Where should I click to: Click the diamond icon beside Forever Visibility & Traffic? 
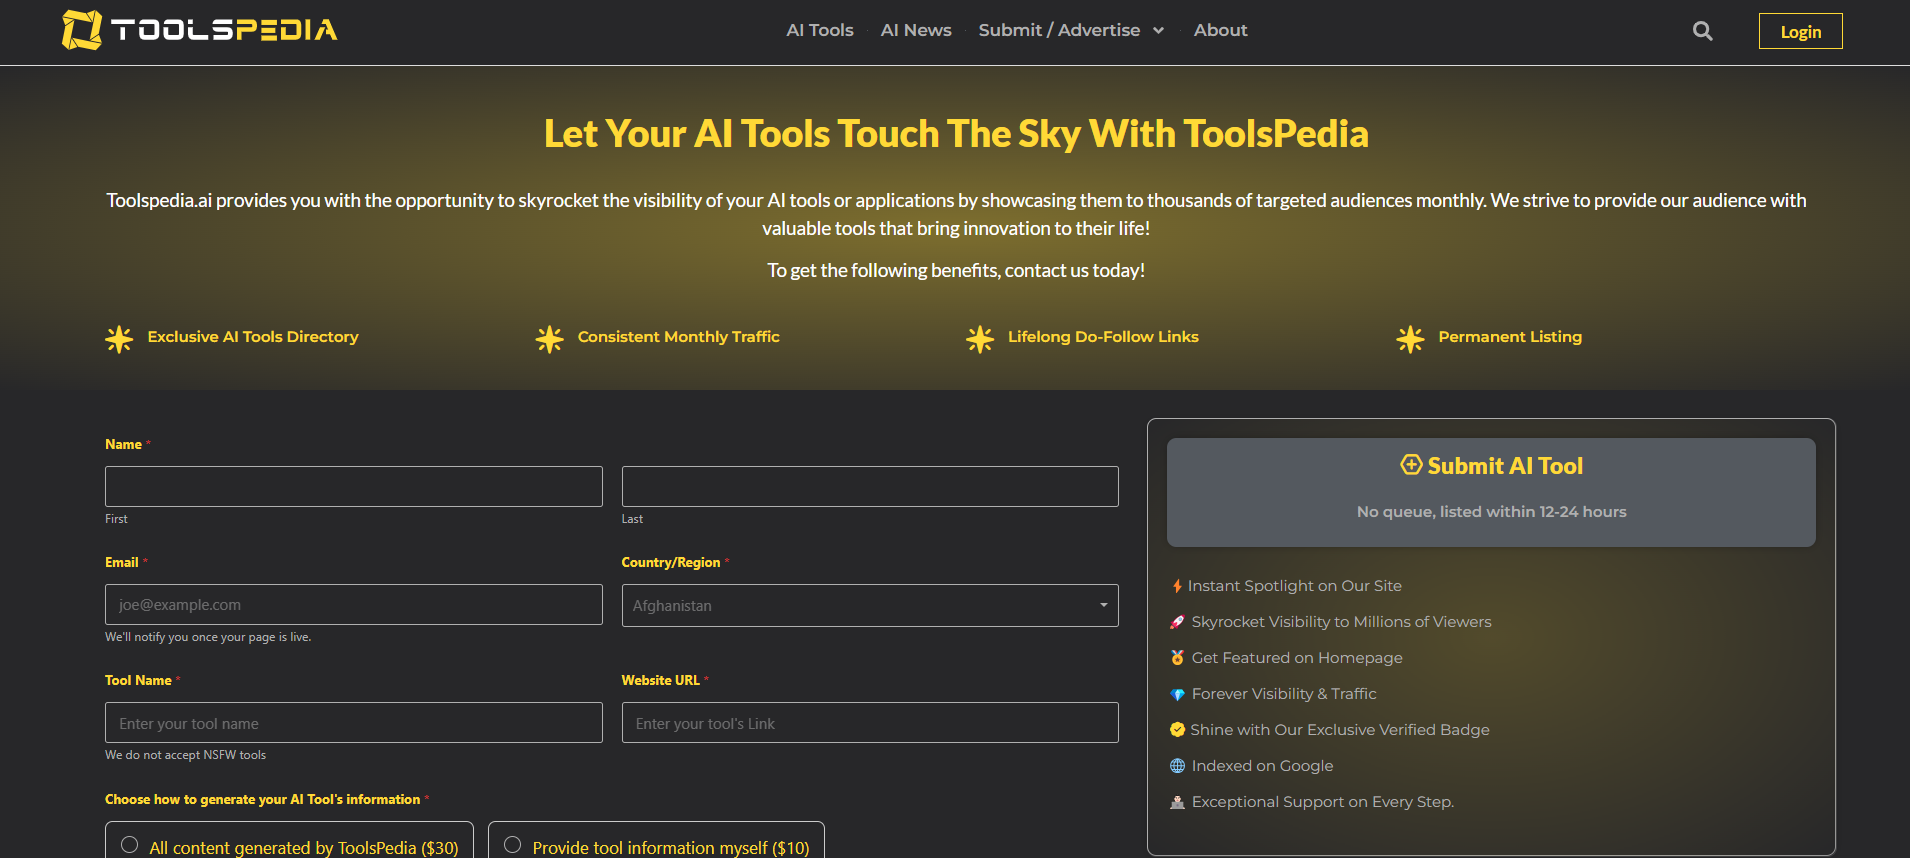[1178, 694]
